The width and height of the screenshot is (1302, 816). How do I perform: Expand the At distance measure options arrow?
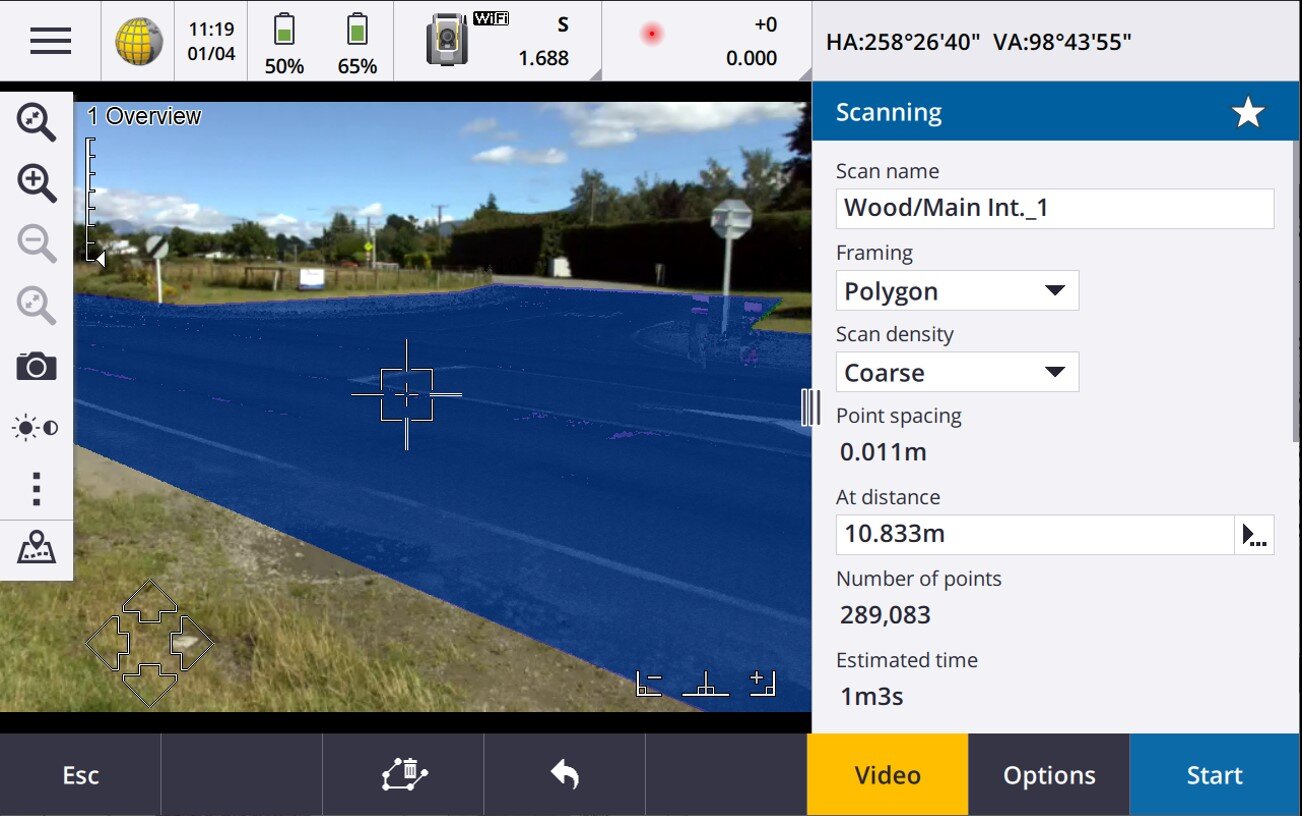click(x=1254, y=535)
